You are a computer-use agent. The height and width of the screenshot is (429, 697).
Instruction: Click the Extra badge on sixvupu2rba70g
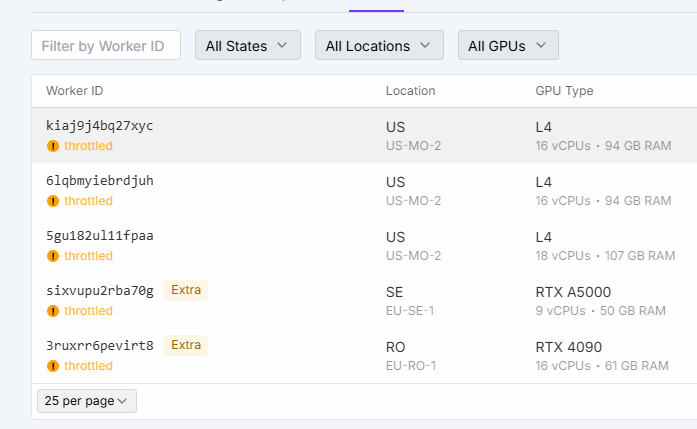point(186,291)
